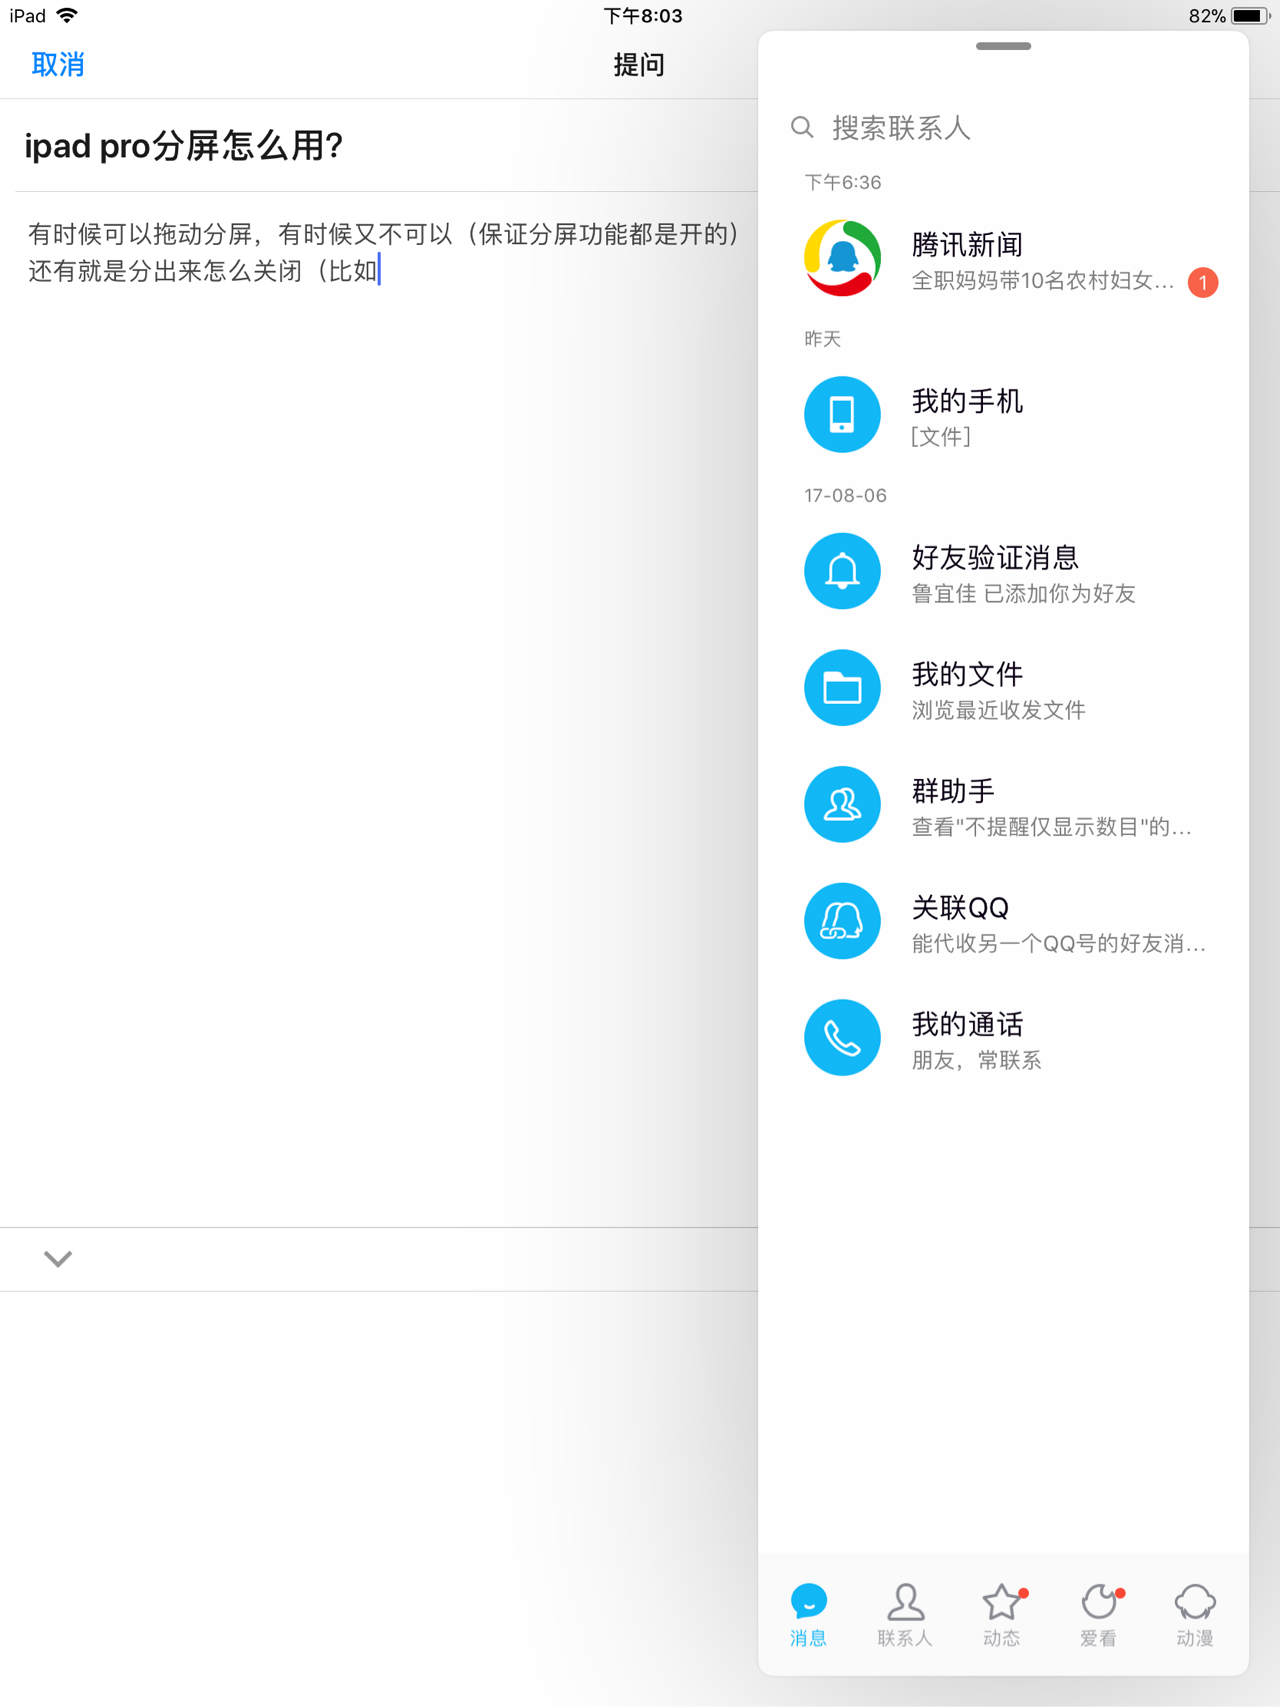
Task: Switch to the 消息 messages tab
Action: (x=808, y=1614)
